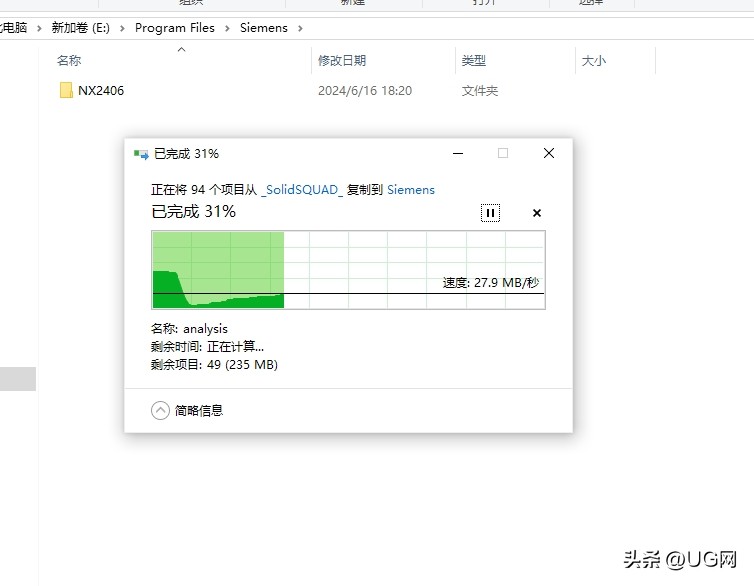Sort by 类型 column header
The image size is (754, 586).
(x=474, y=61)
